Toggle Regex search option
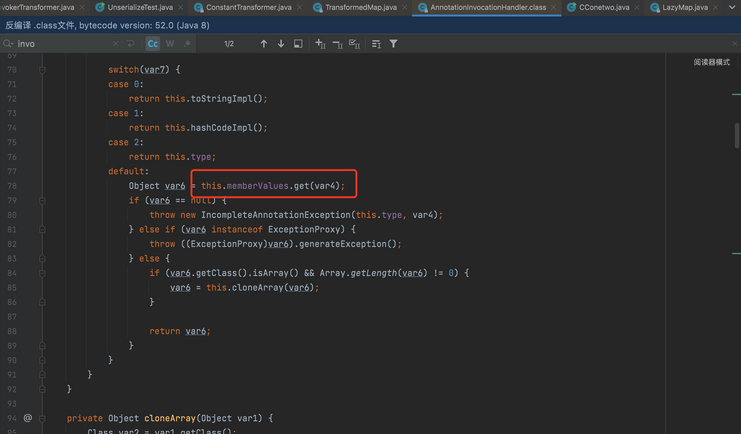The width and height of the screenshot is (741, 434). pos(187,43)
